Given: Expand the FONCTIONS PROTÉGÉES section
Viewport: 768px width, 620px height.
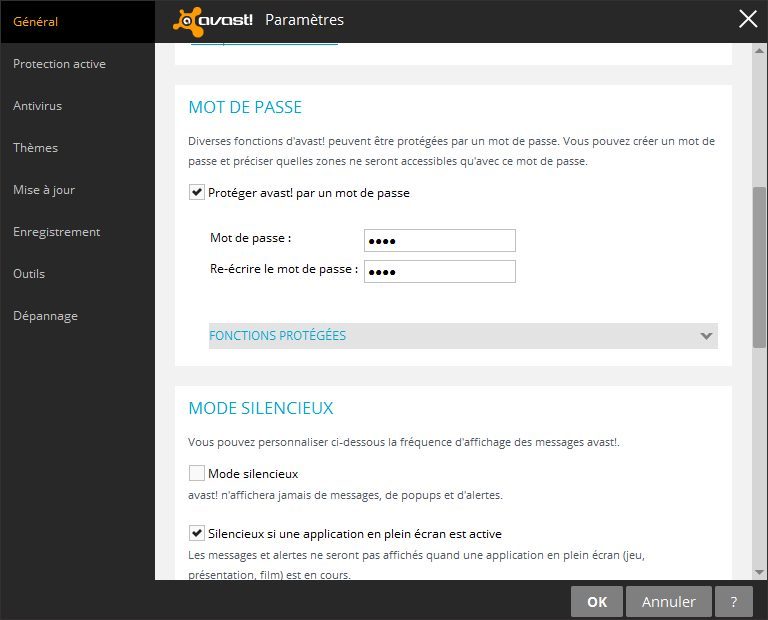Looking at the screenshot, I should pos(278,336).
